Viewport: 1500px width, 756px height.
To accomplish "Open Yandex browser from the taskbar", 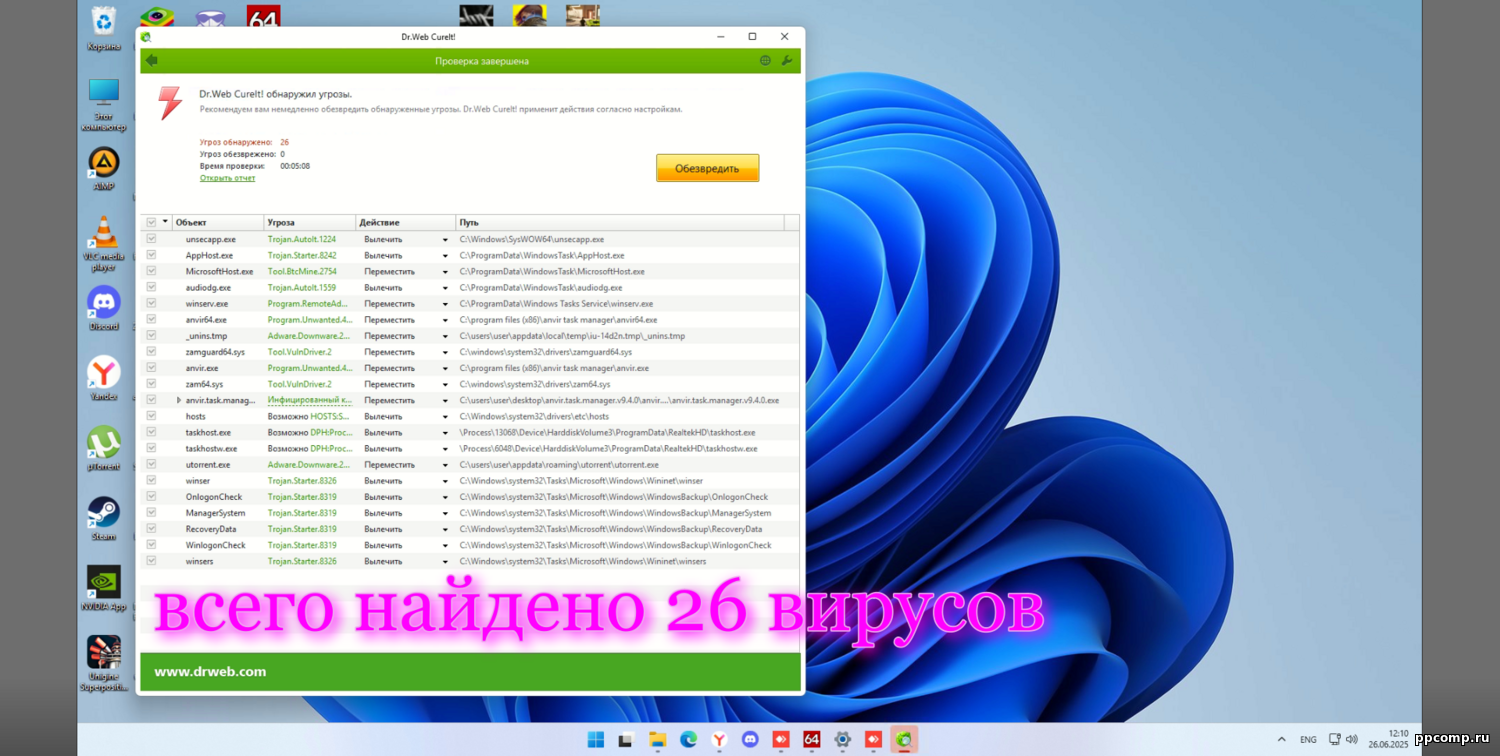I will point(719,740).
